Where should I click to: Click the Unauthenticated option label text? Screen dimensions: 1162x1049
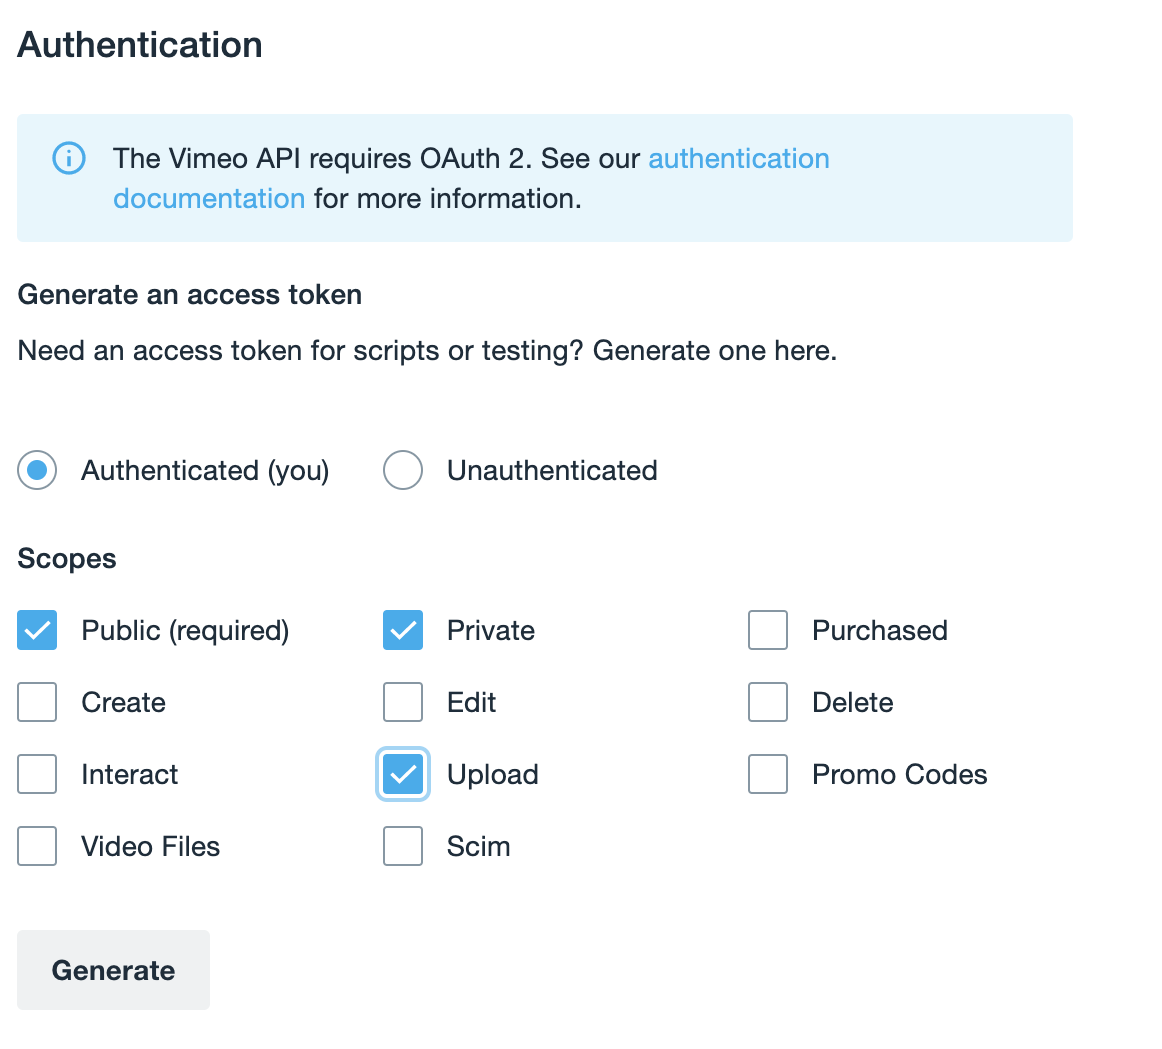[552, 470]
